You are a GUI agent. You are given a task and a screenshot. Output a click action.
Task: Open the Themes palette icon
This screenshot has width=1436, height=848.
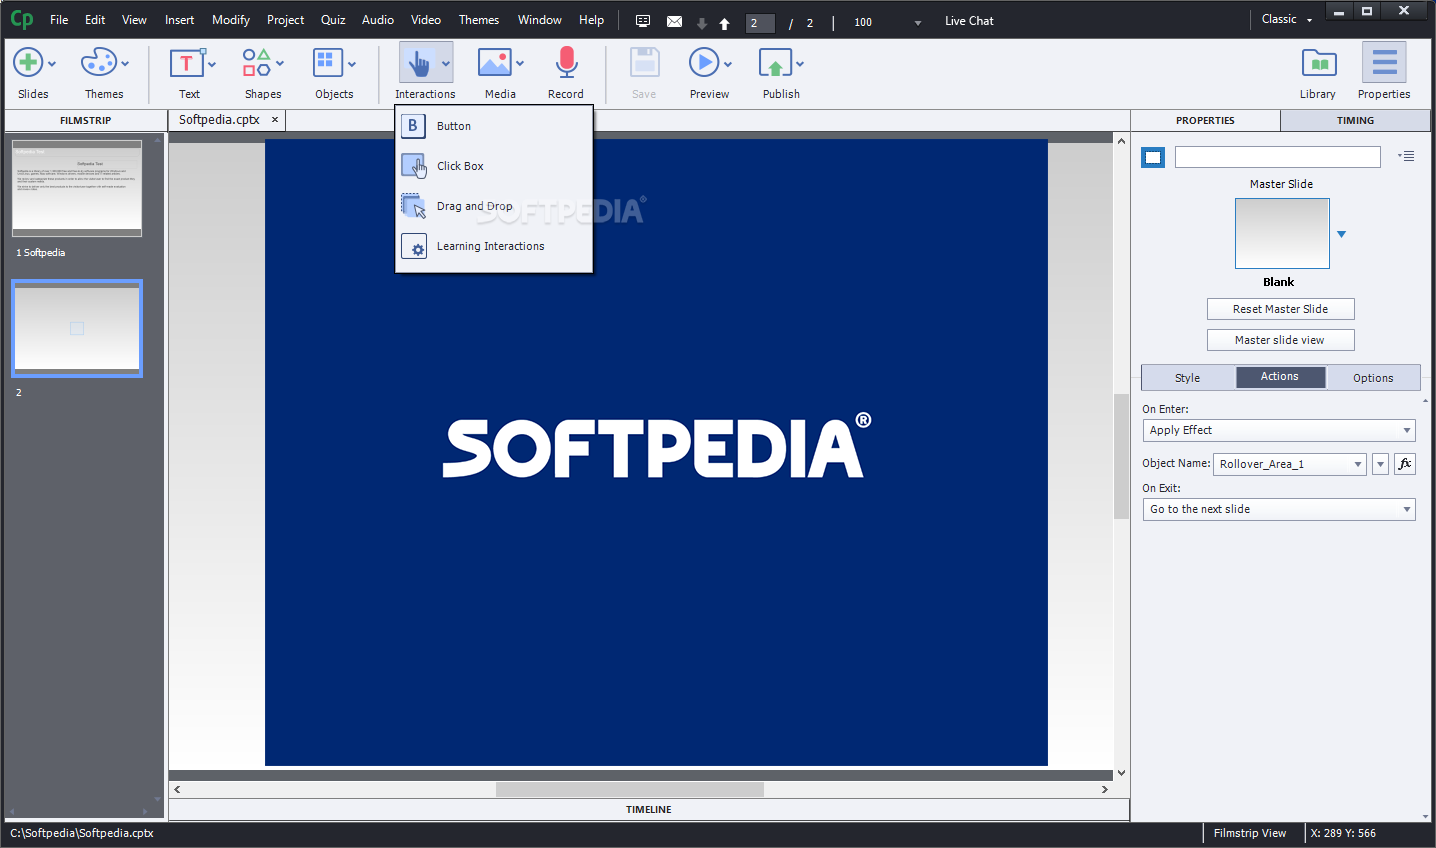click(x=98, y=63)
